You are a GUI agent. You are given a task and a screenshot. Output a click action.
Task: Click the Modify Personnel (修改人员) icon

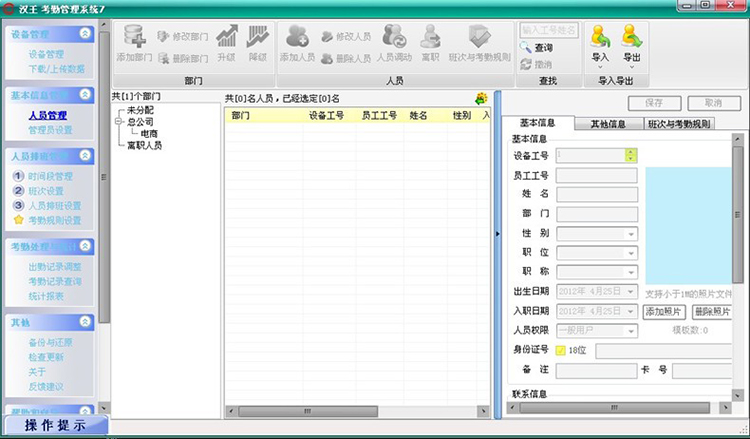(x=327, y=36)
